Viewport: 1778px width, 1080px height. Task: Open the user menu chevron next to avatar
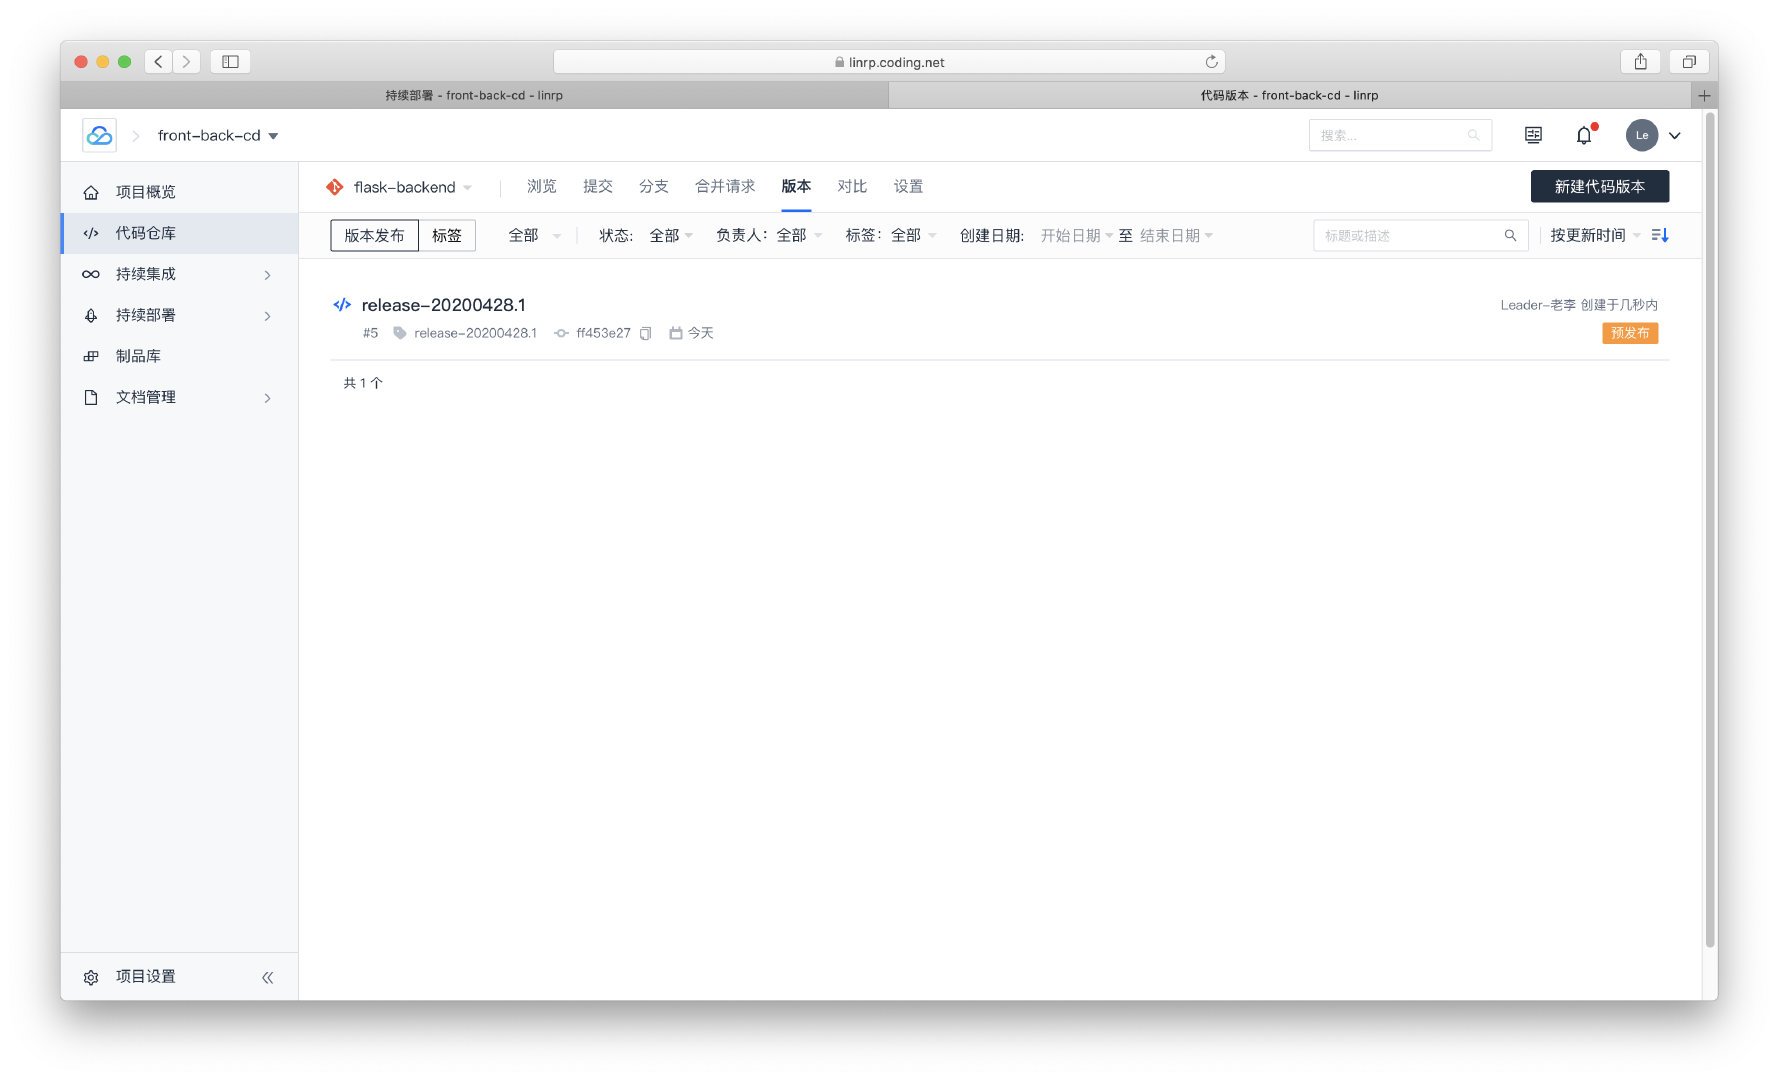click(1675, 135)
